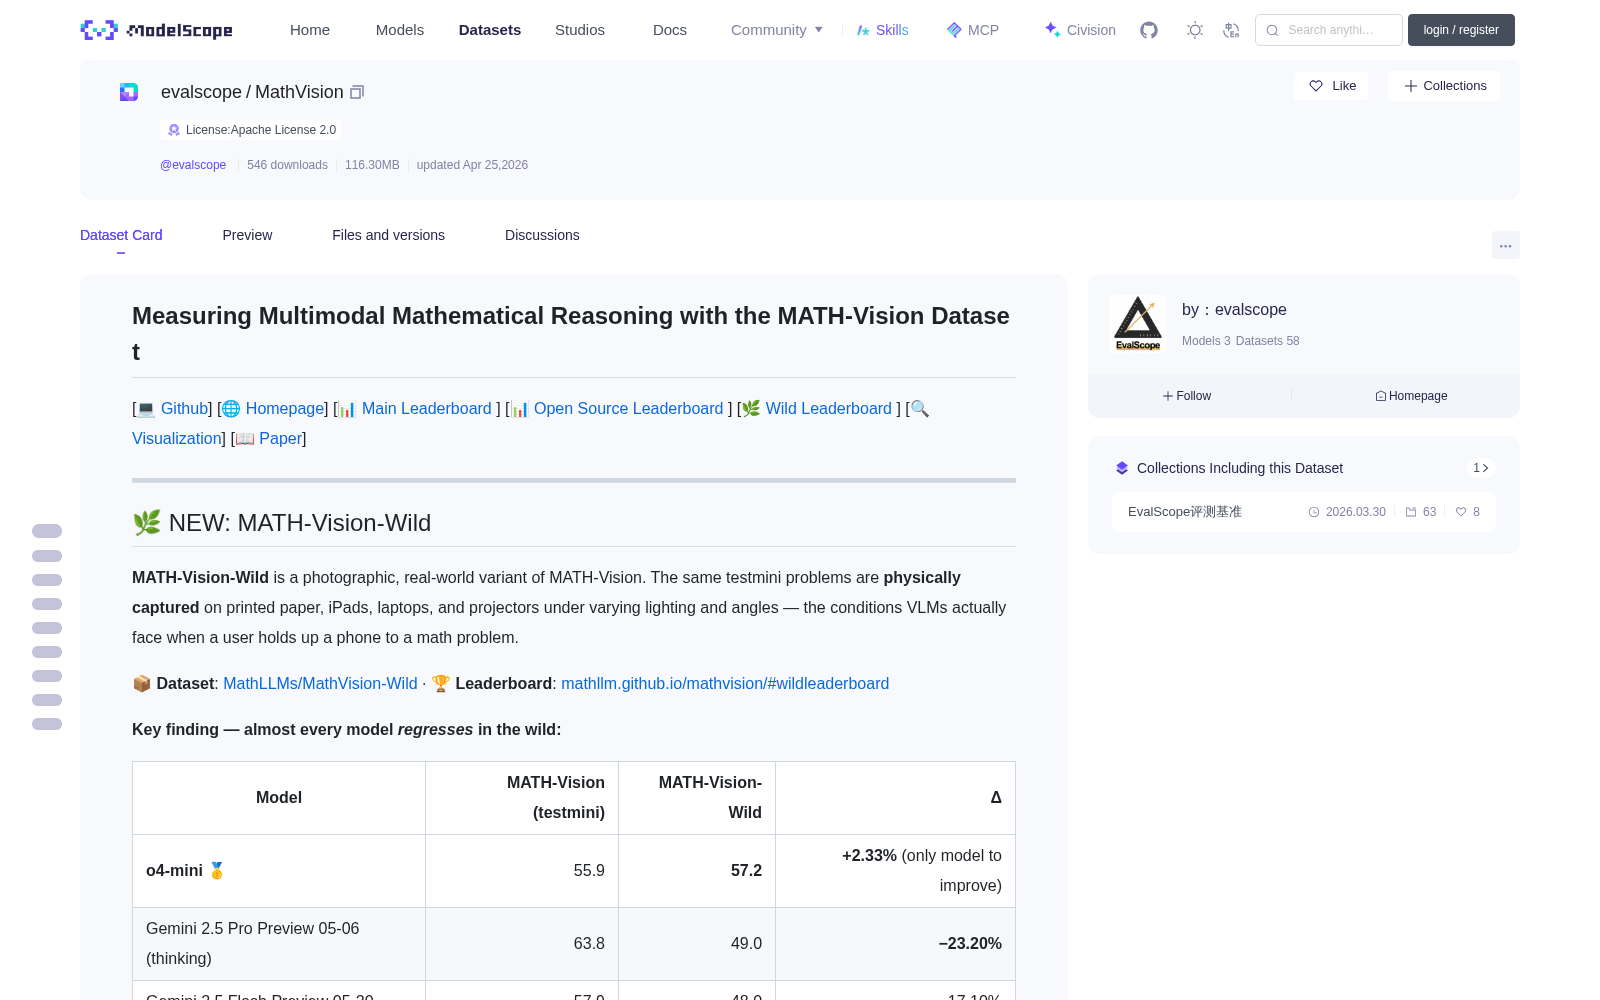Open mathllm.github.io wildleaderboard link
Viewport: 1600px width, 1000px height.
point(725,683)
